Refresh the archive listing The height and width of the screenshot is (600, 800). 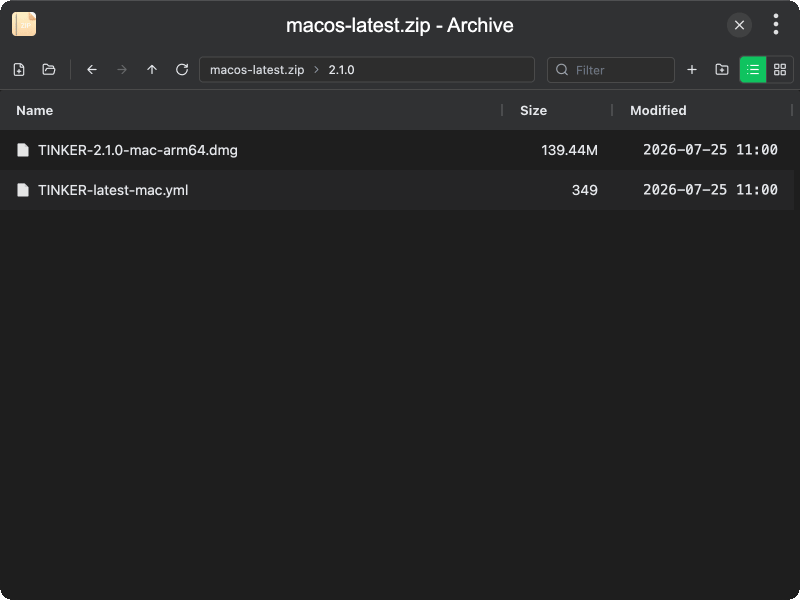tap(182, 69)
